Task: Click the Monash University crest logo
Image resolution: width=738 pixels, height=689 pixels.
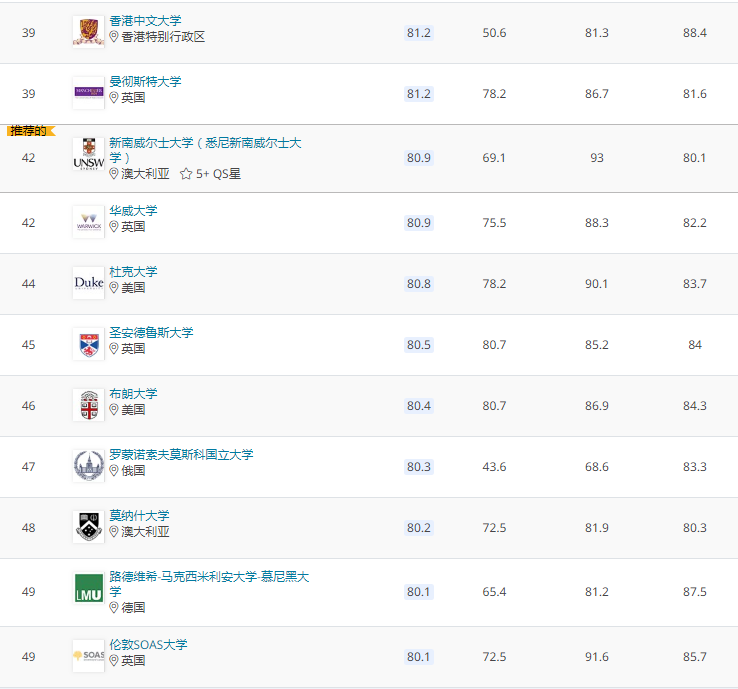Action: (88, 527)
